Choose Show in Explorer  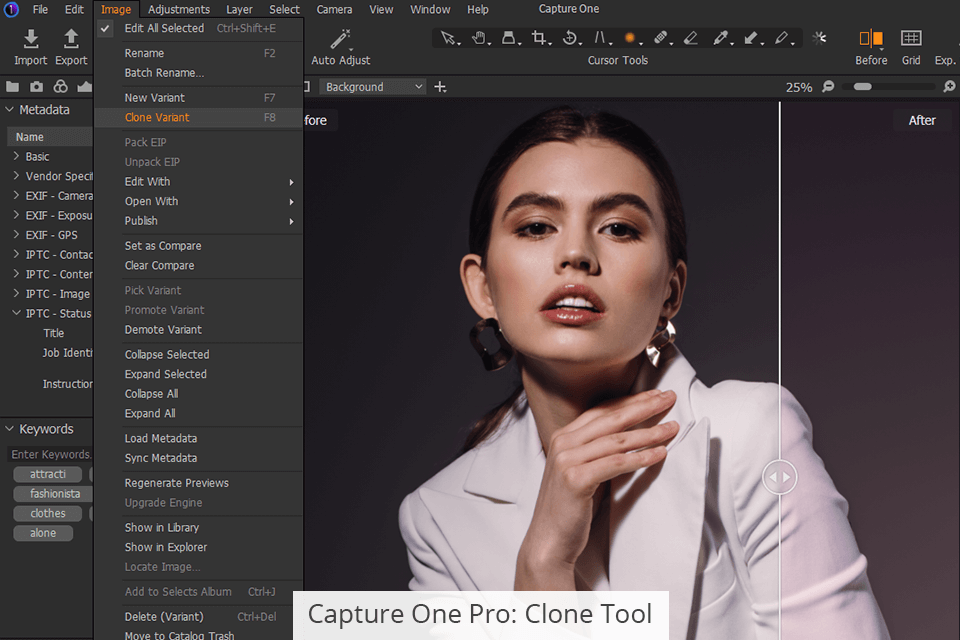[200, 547]
